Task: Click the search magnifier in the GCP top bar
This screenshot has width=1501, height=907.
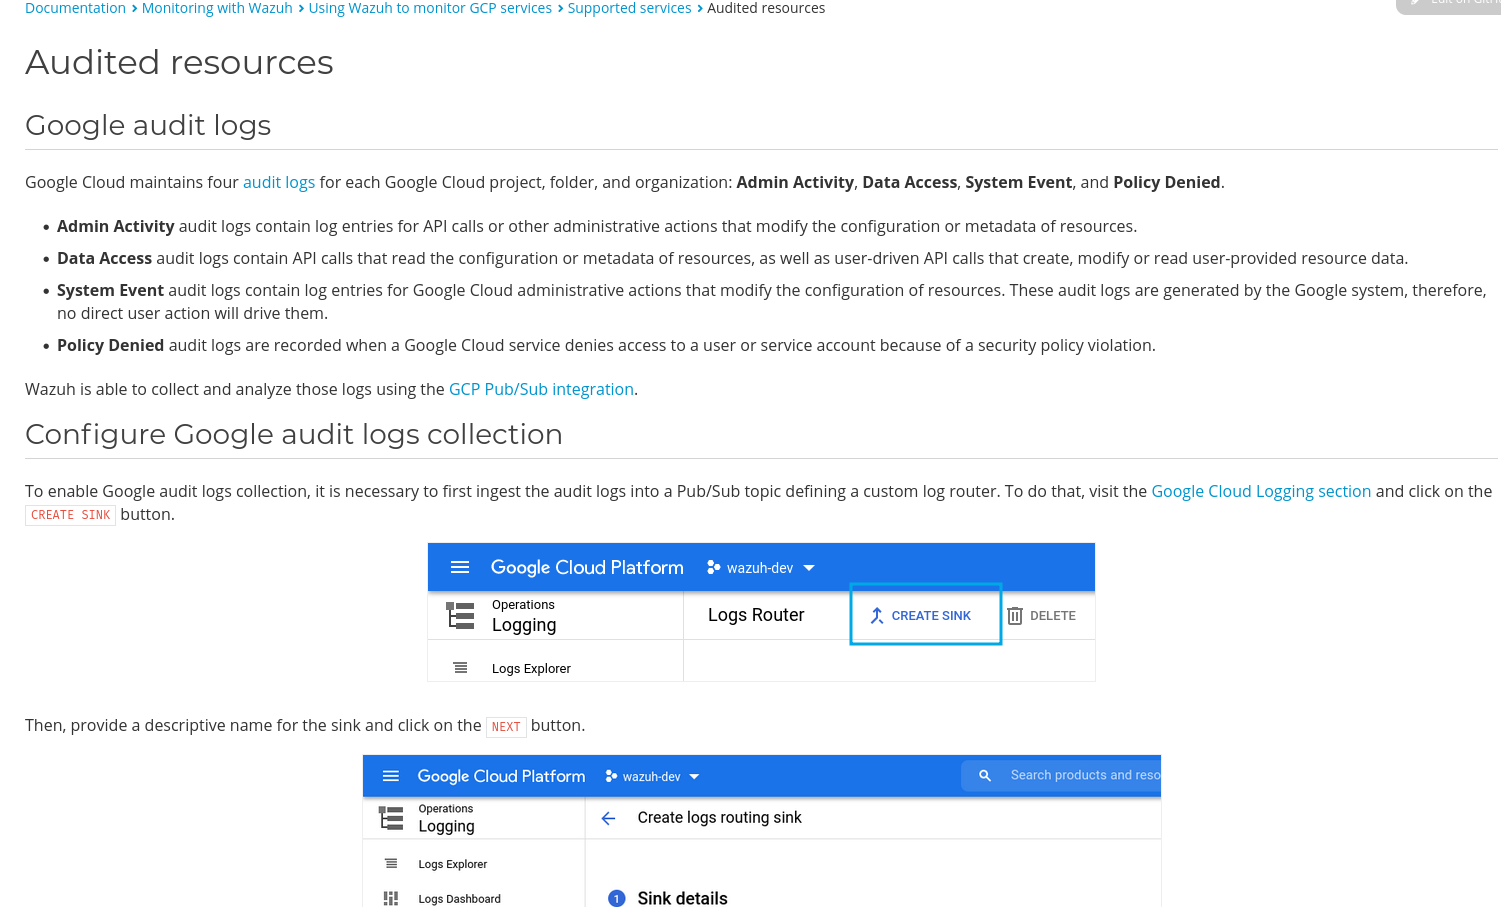Action: point(985,775)
